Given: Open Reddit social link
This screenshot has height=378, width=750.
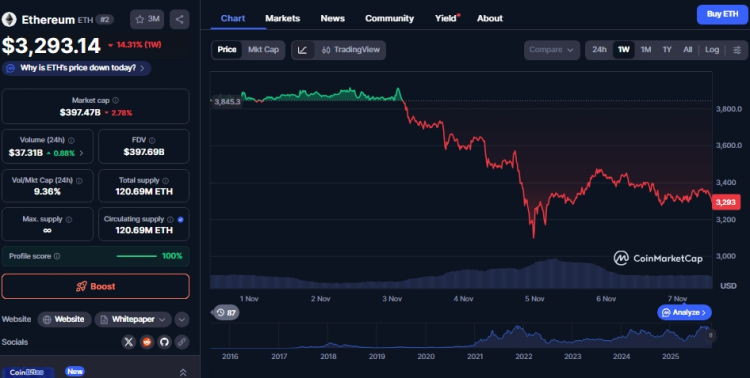Looking at the screenshot, I should coord(147,342).
